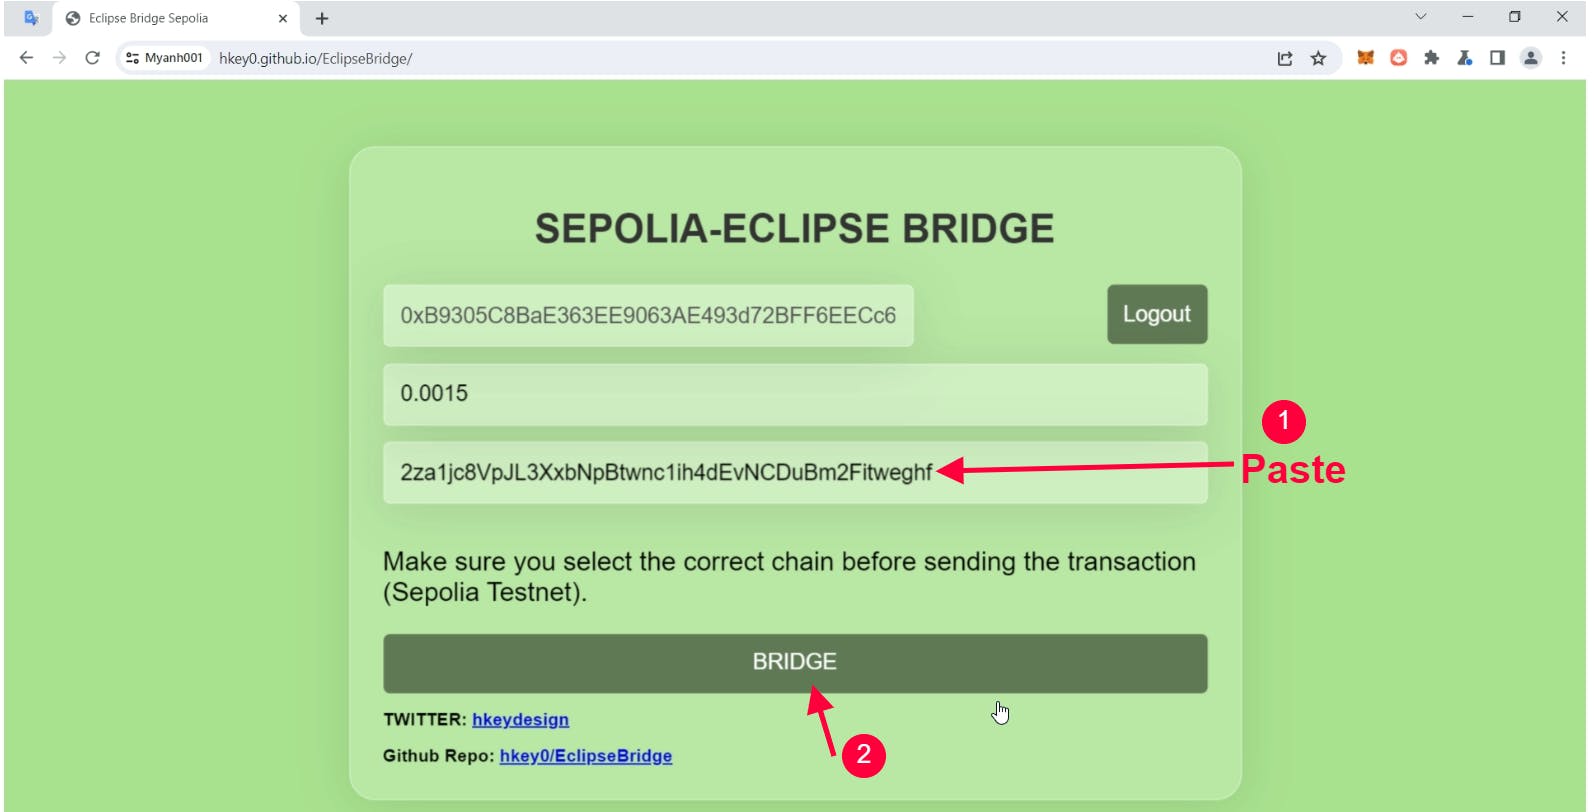Click the share page icon in address bar
The height and width of the screenshot is (812, 1595).
(1285, 58)
